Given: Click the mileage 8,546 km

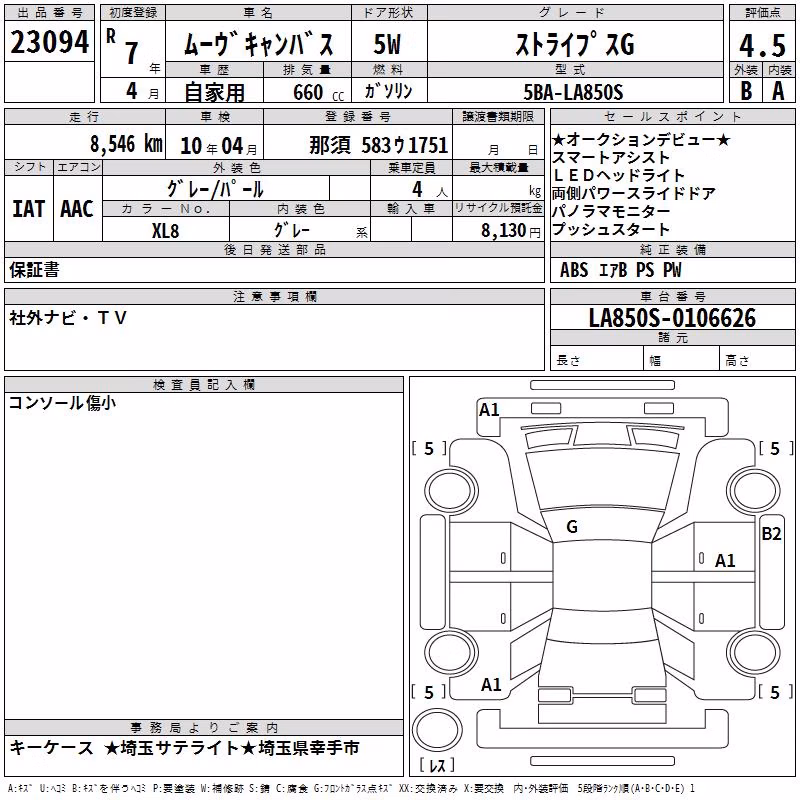Looking at the screenshot, I should click(127, 144).
